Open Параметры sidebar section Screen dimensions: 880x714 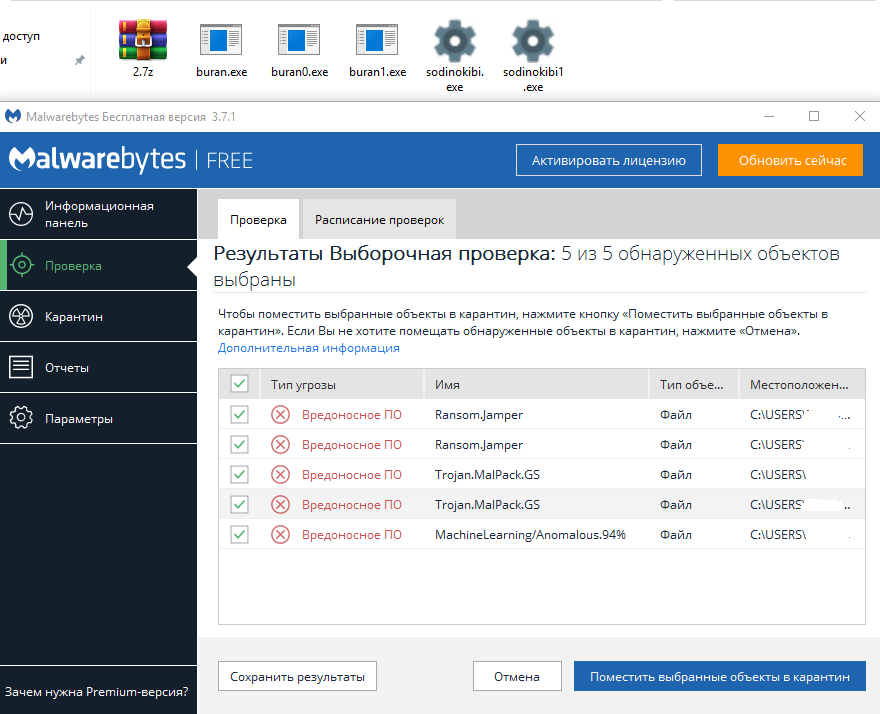click(98, 418)
